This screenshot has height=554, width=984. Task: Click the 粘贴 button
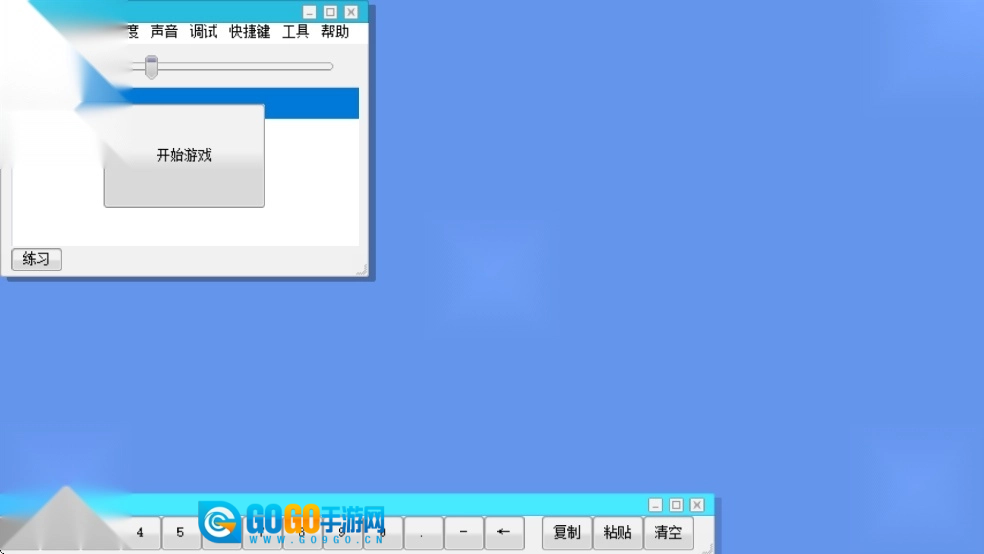click(x=618, y=533)
